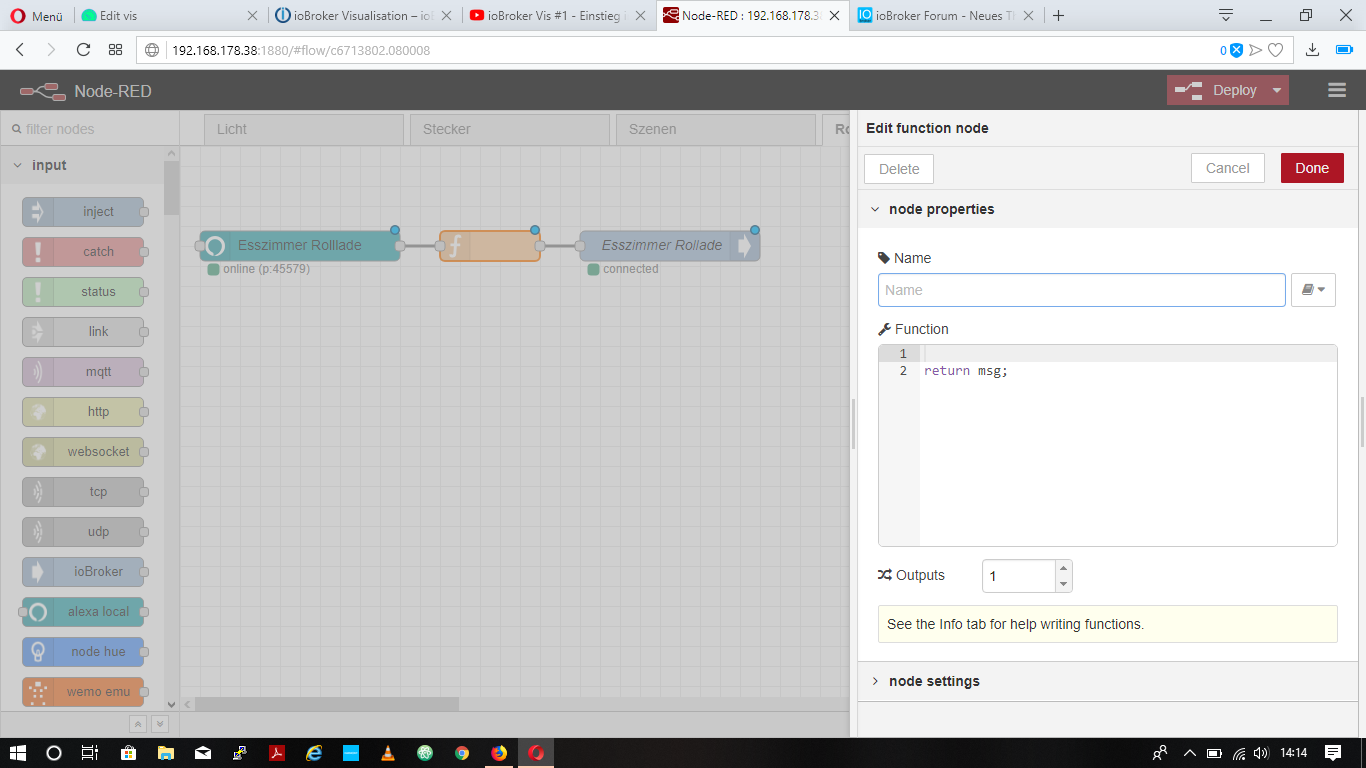Select the alexa local palette node
1366x768 pixels.
point(83,612)
